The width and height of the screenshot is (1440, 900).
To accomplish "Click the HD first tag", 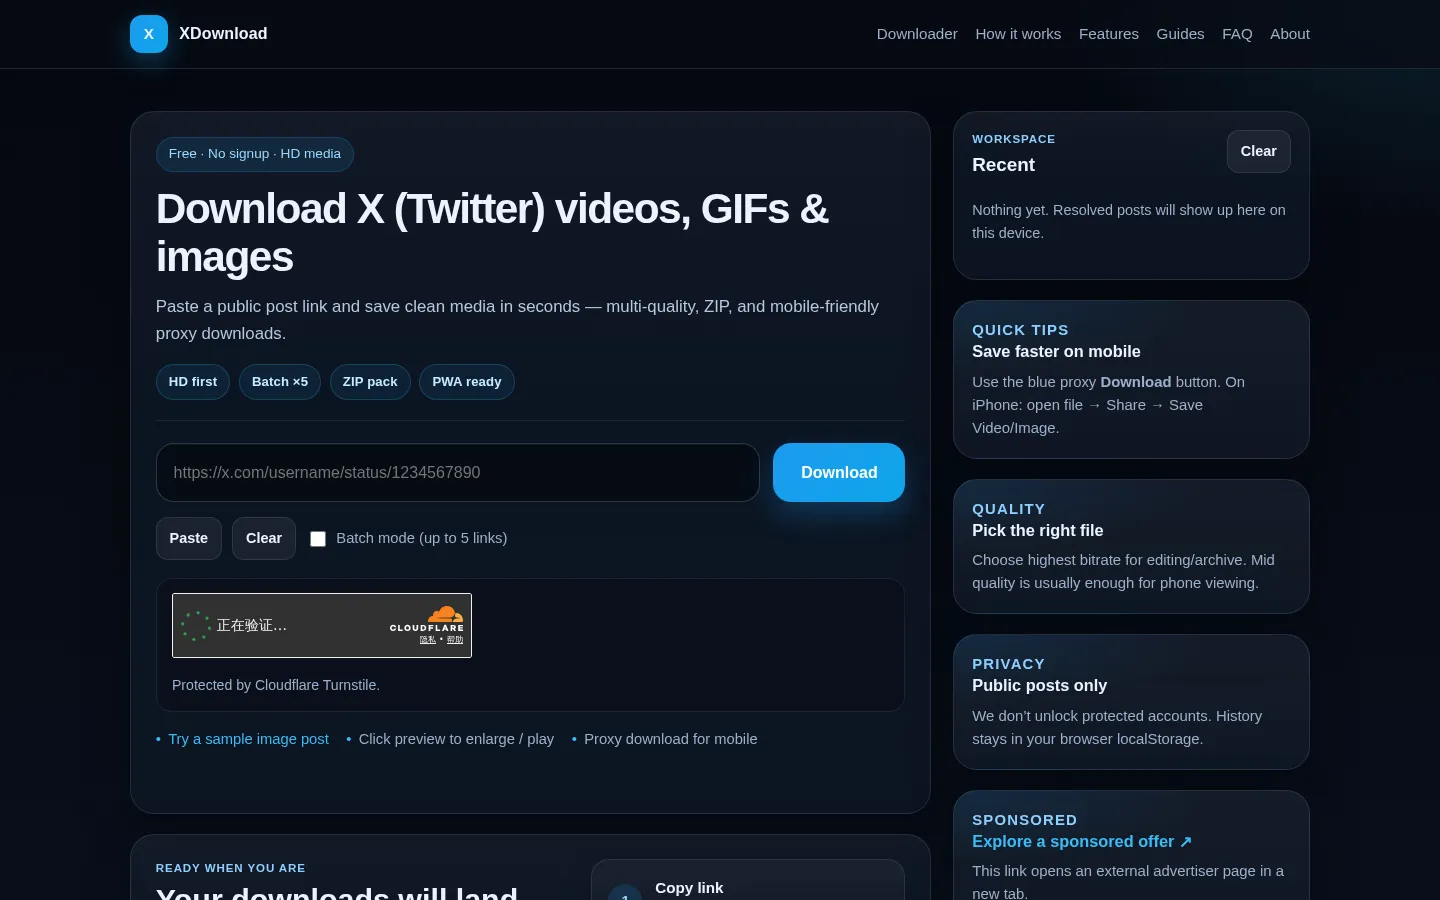I will [x=193, y=382].
